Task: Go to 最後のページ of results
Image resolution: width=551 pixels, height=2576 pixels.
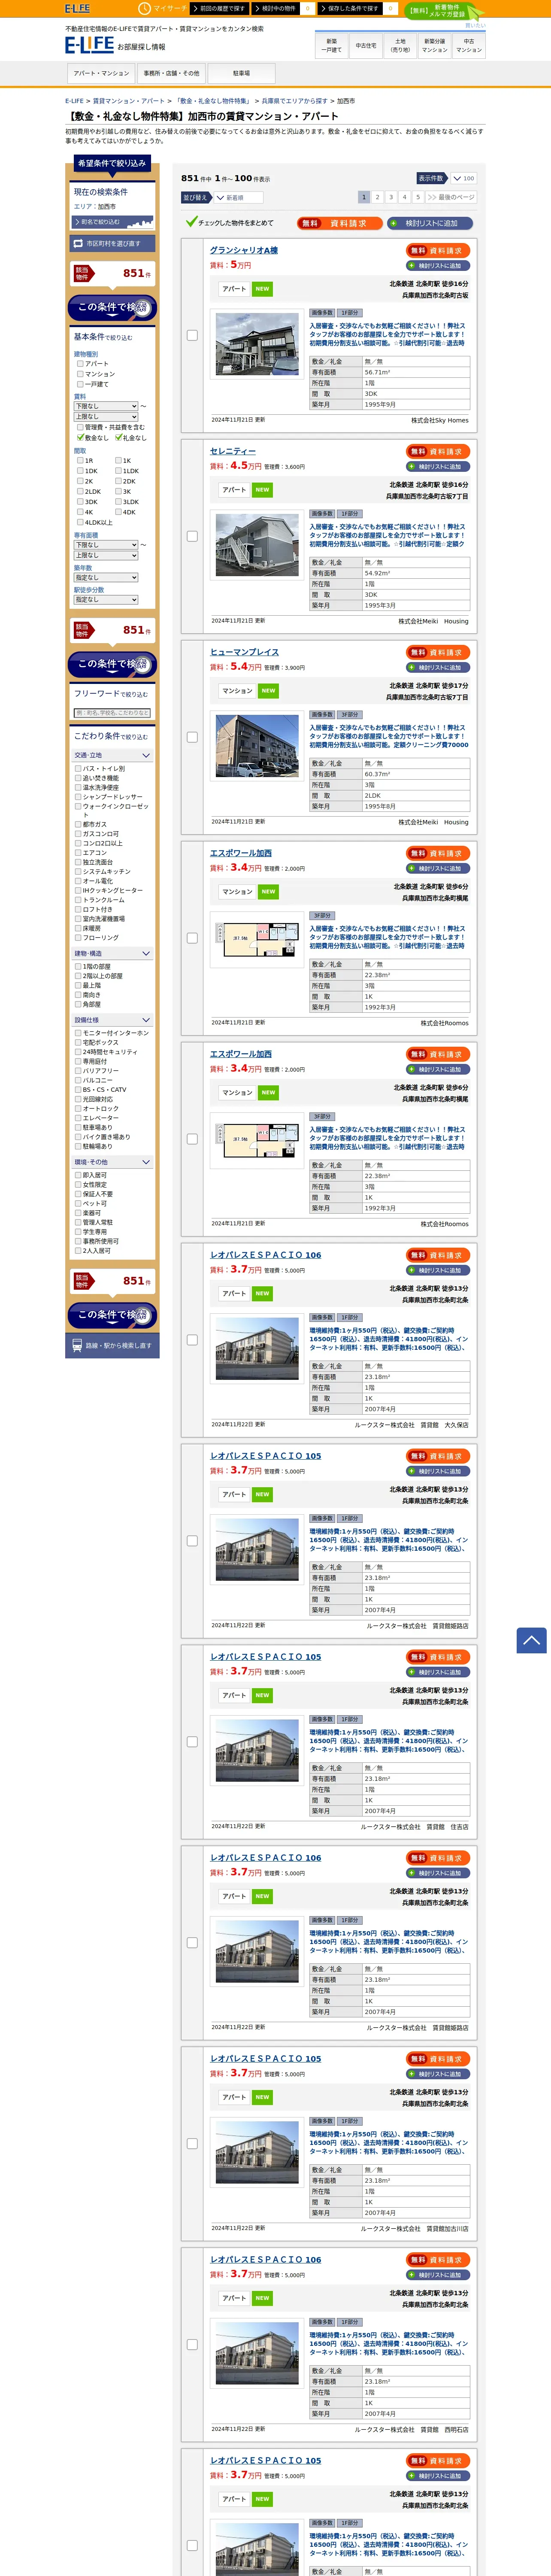Action: 451,198
